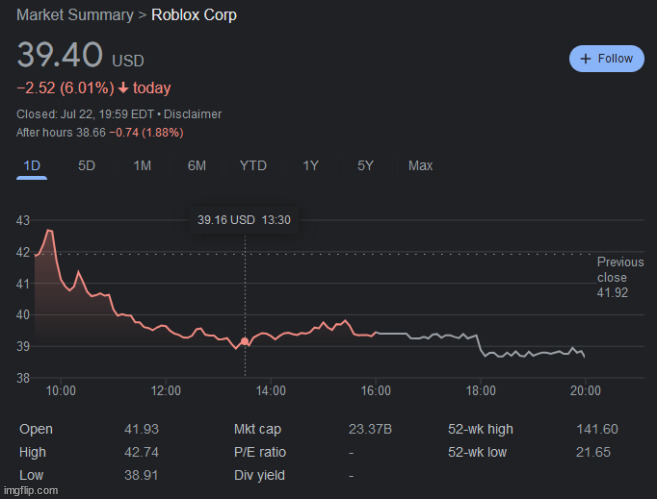This screenshot has height=499, width=657.
Task: Click the 12:00 x-axis time label
Action: 166,391
